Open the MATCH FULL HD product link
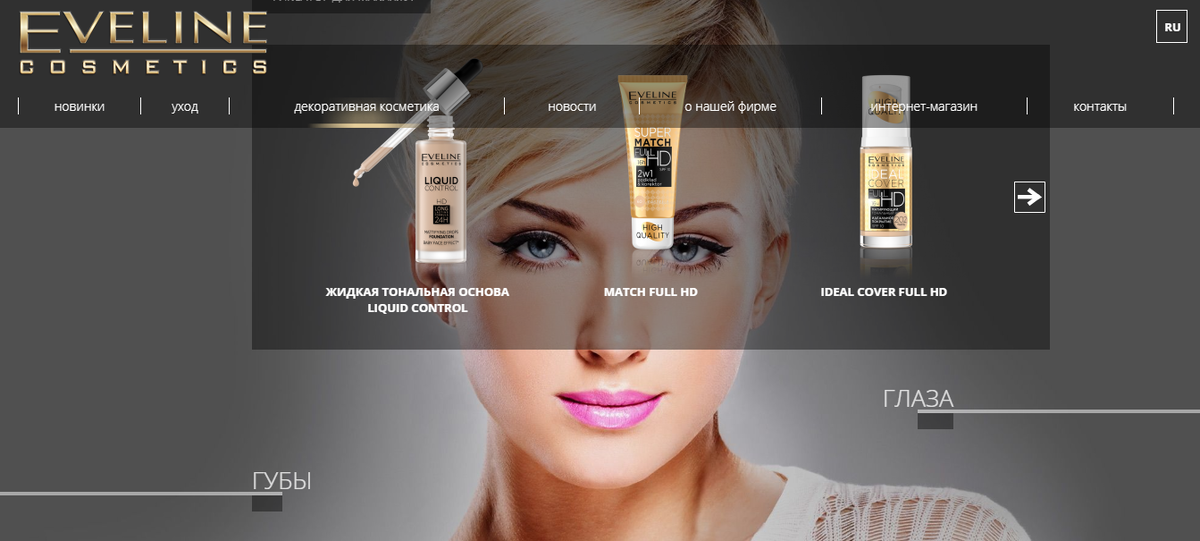1200x541 pixels. click(651, 292)
